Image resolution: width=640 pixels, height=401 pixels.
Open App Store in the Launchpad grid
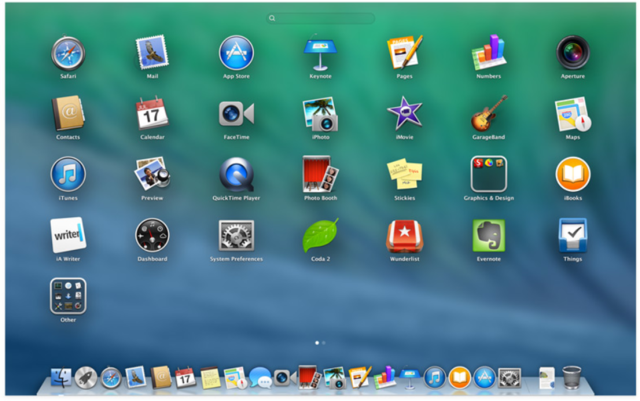[236, 53]
